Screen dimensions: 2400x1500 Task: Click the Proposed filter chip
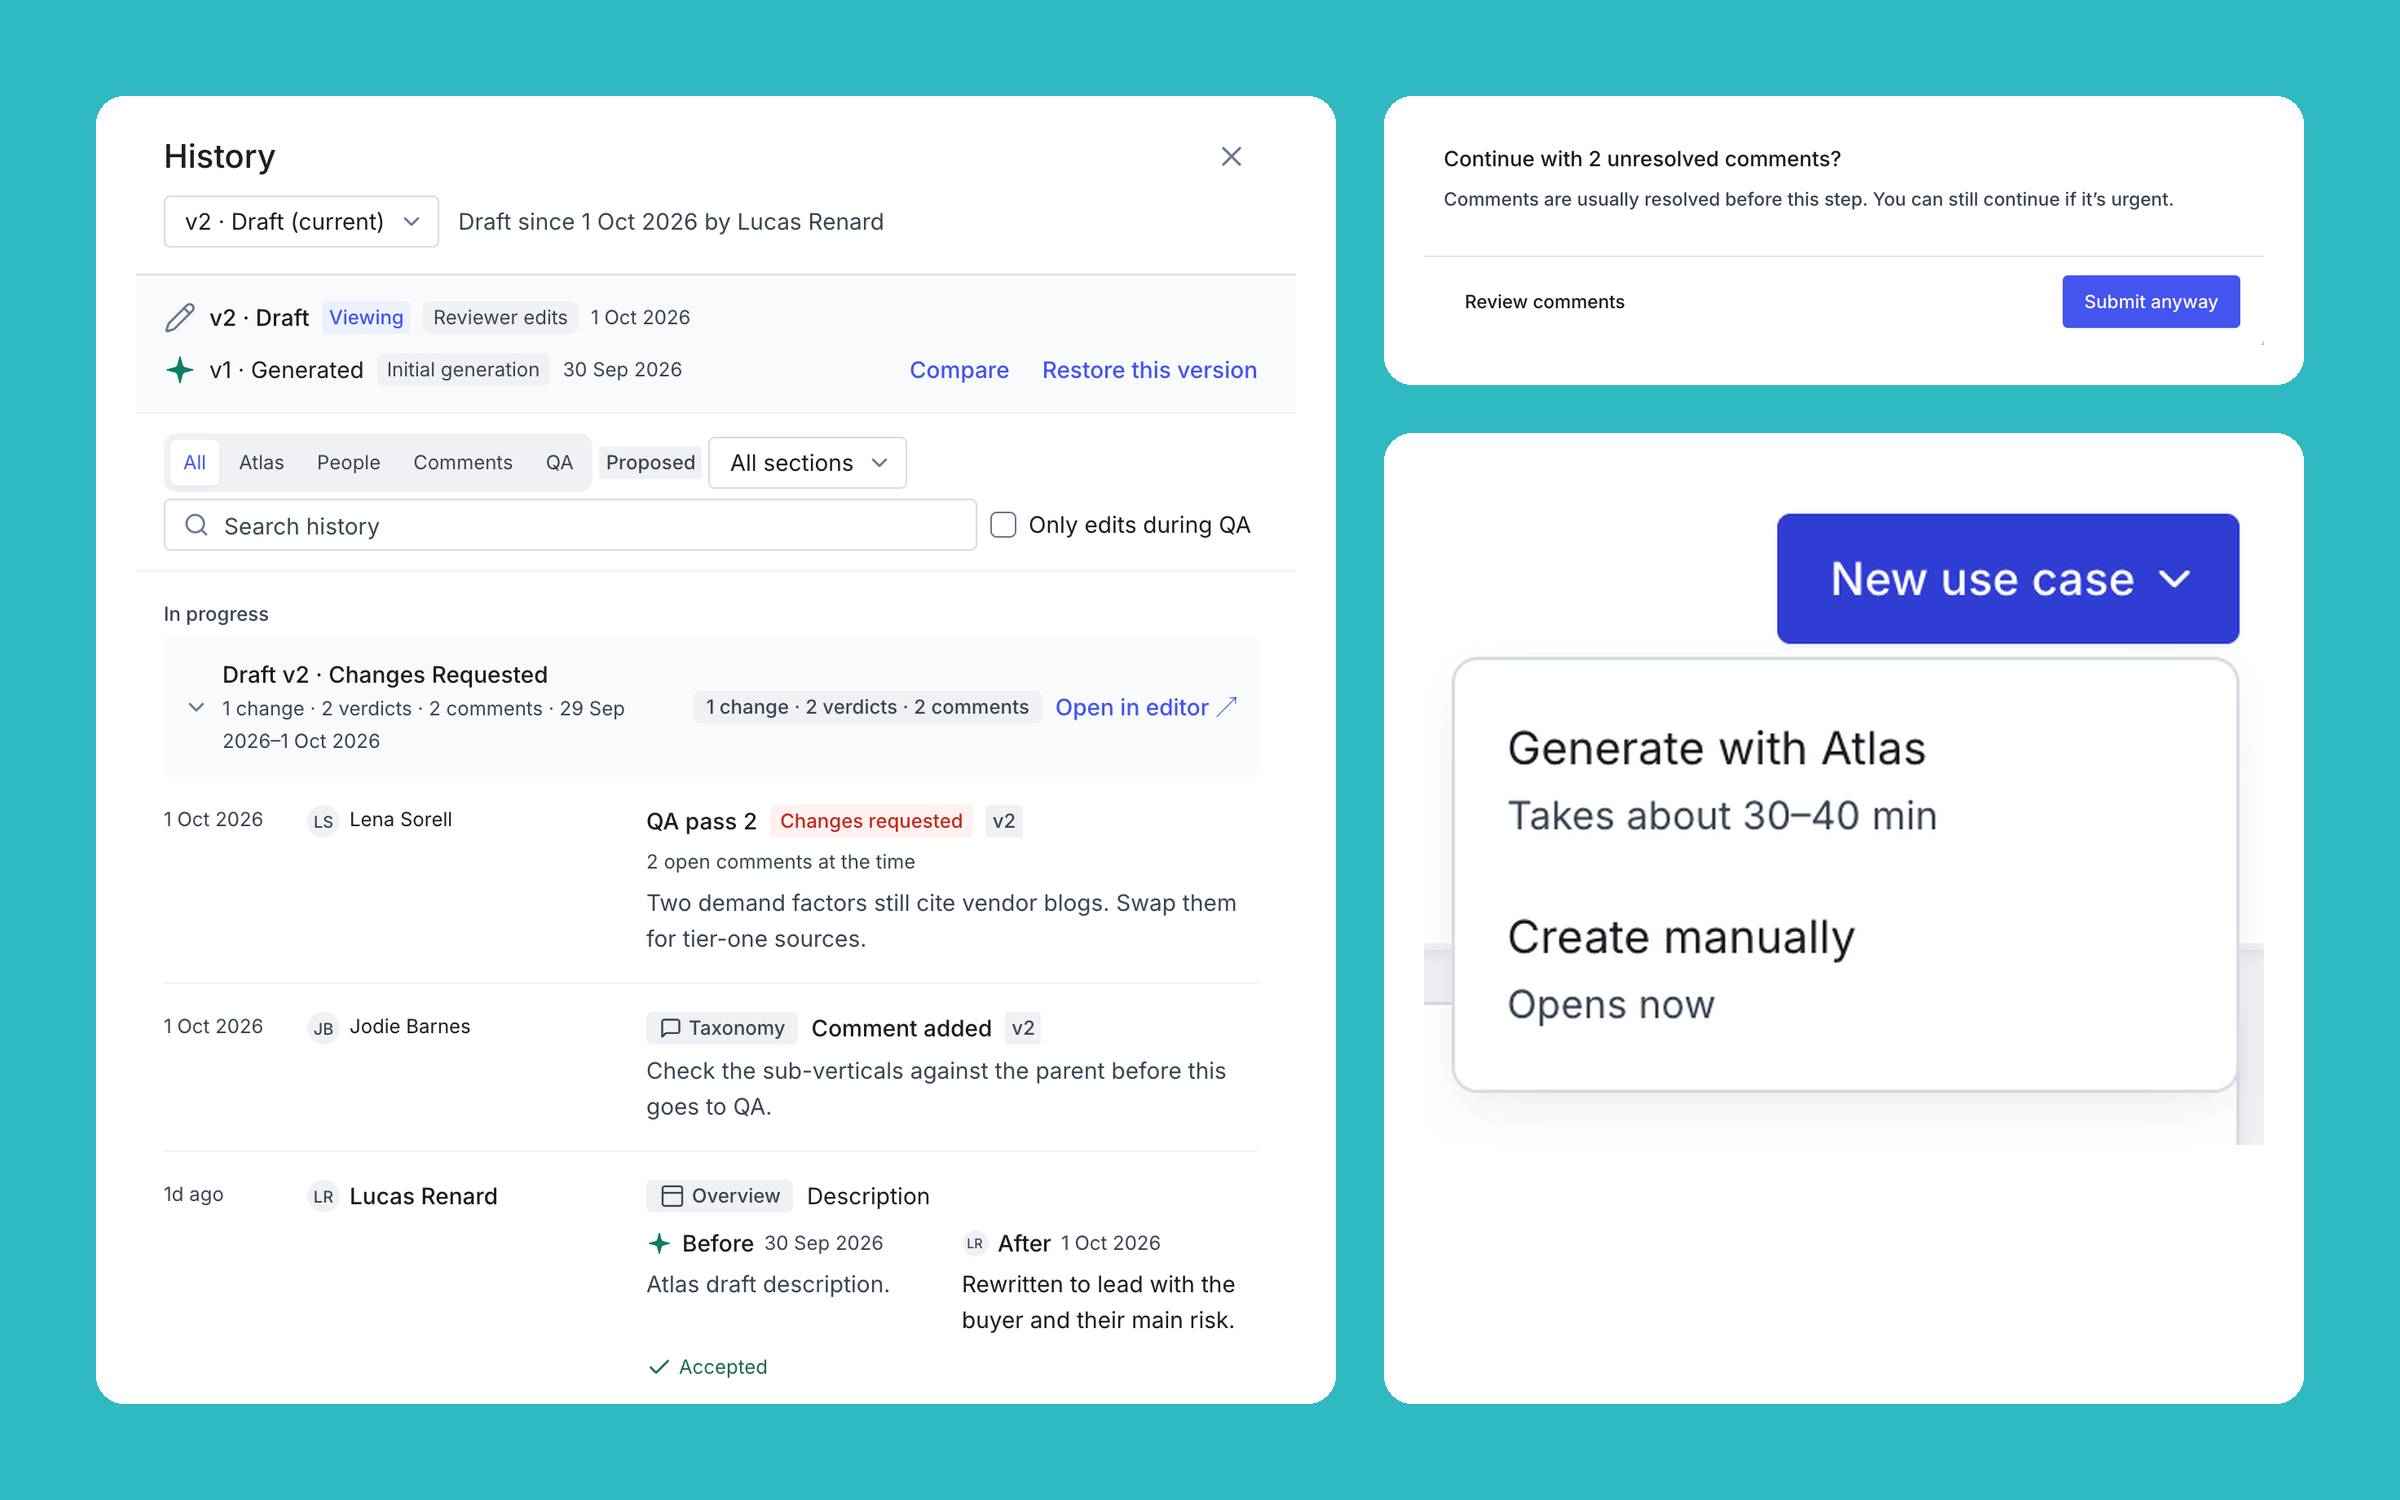650,463
